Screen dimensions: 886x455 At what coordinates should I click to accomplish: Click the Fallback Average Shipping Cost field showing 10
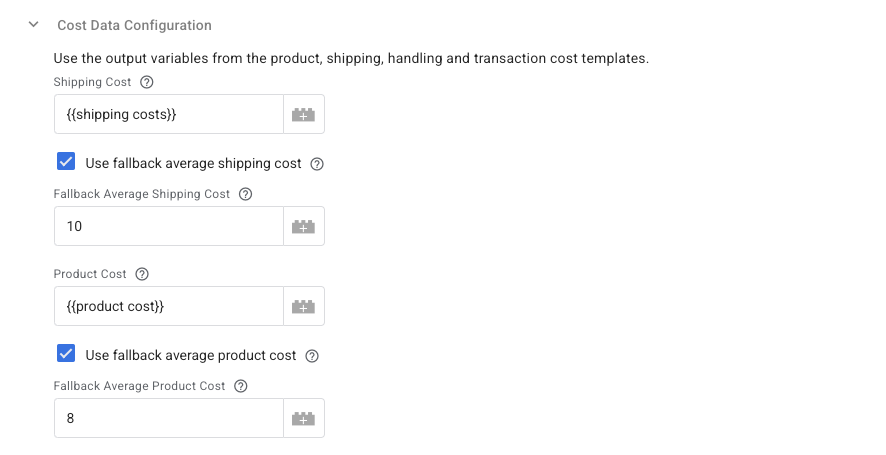168,226
